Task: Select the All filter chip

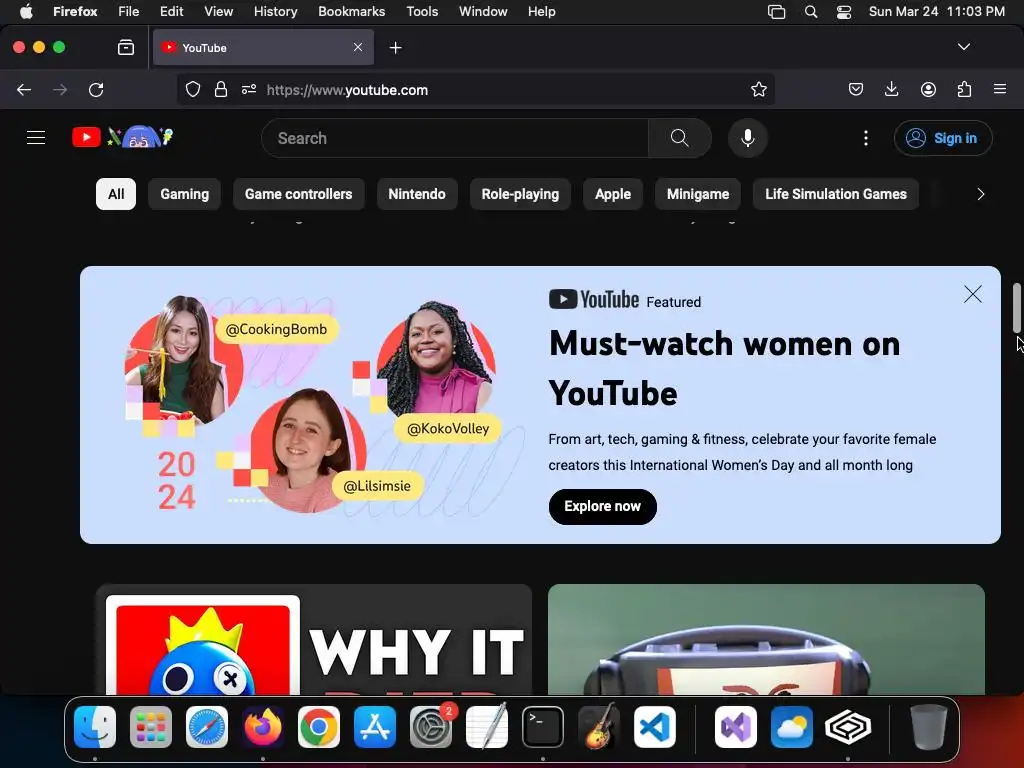Action: coord(116,194)
